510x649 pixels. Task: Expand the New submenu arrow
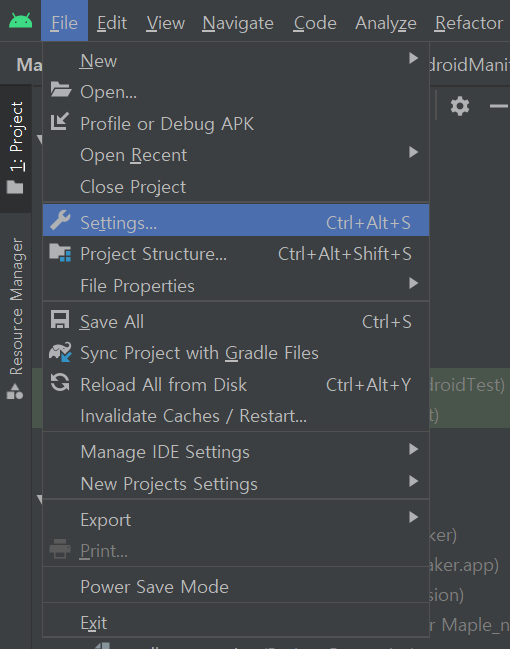[413, 58]
